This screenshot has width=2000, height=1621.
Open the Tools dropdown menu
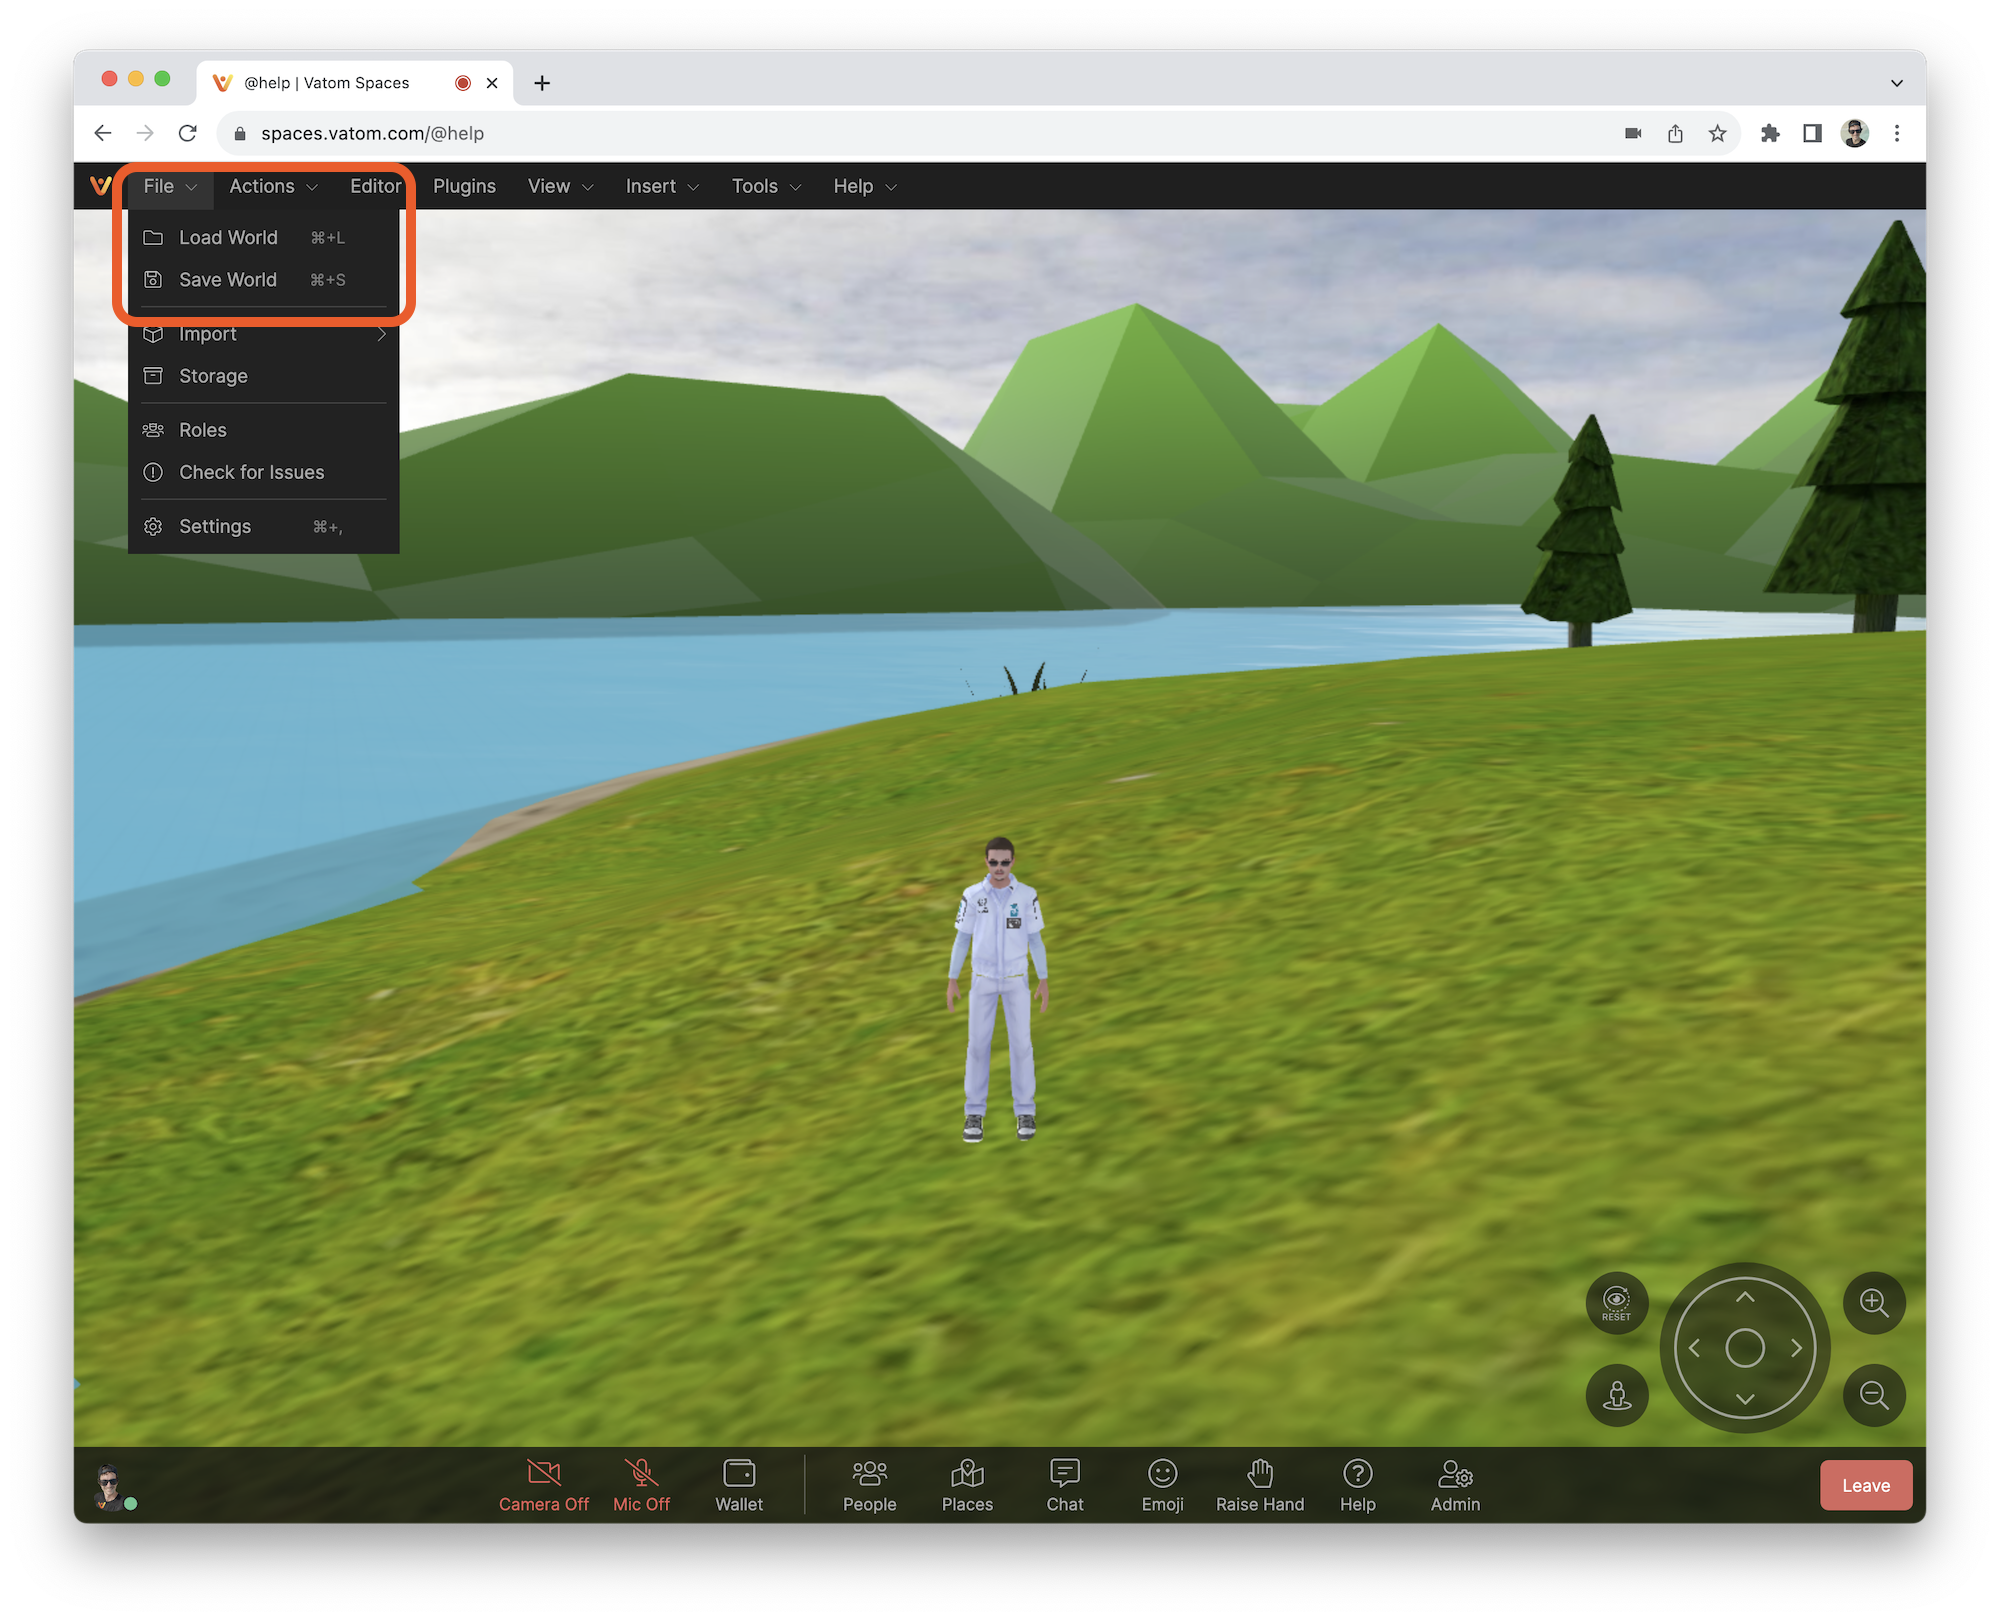tap(766, 186)
